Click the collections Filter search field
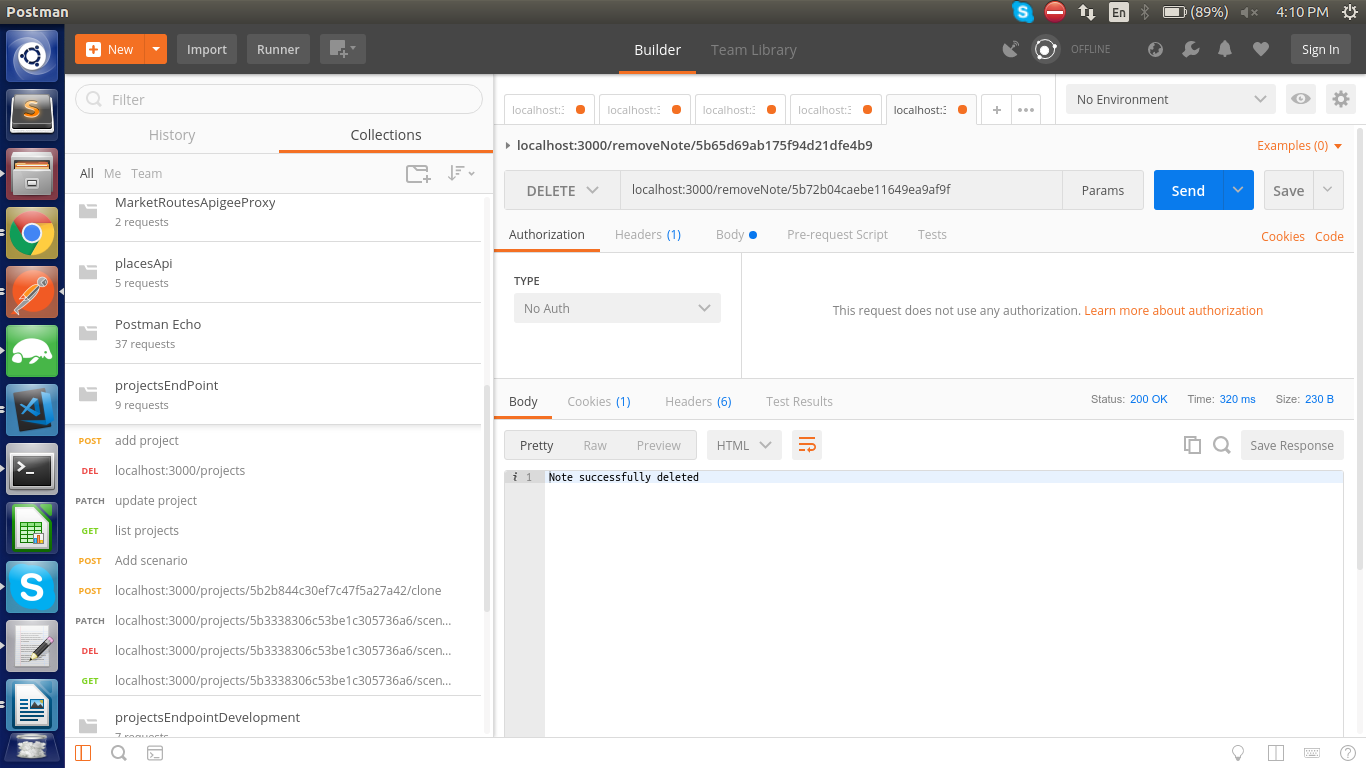Viewport: 1366px width, 768px height. tap(279, 99)
